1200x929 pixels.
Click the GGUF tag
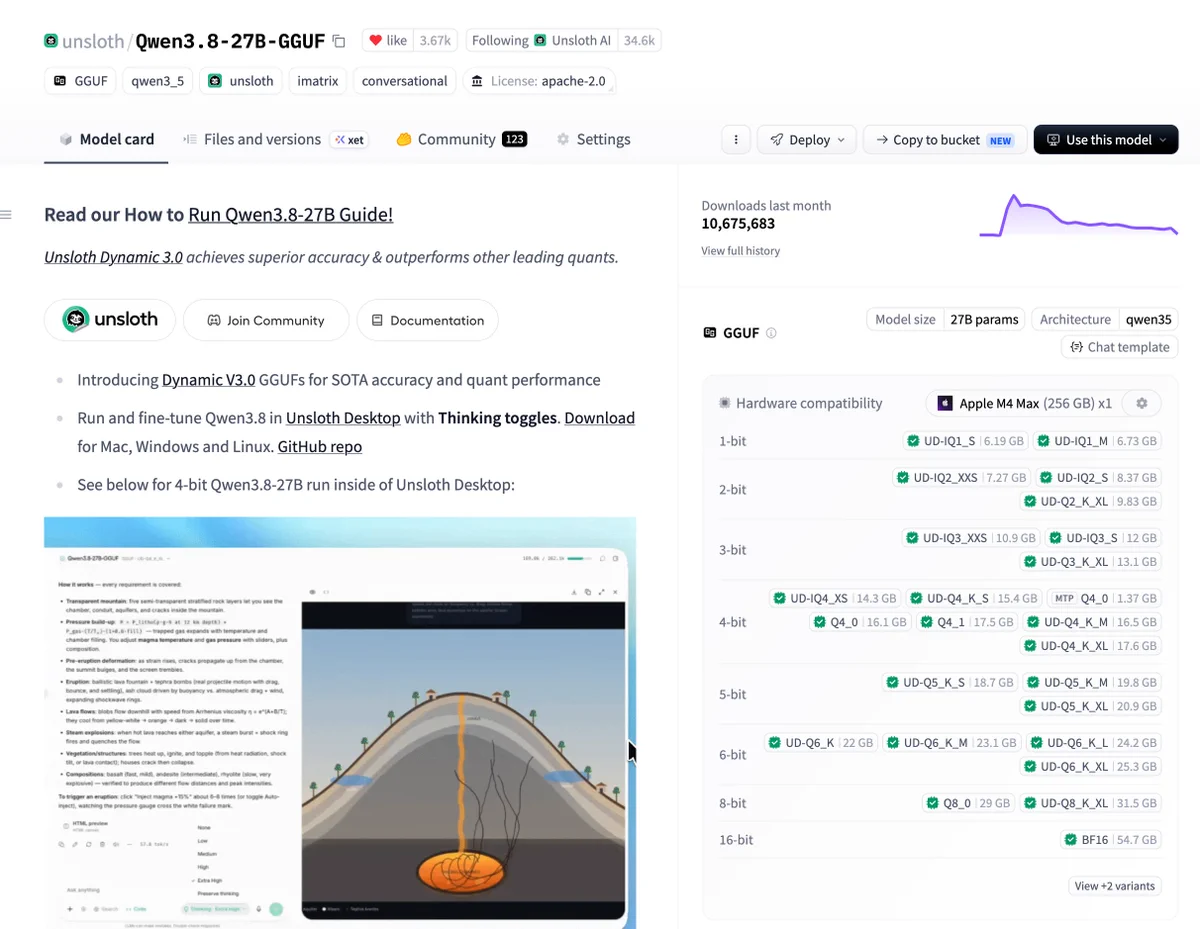tap(80, 81)
